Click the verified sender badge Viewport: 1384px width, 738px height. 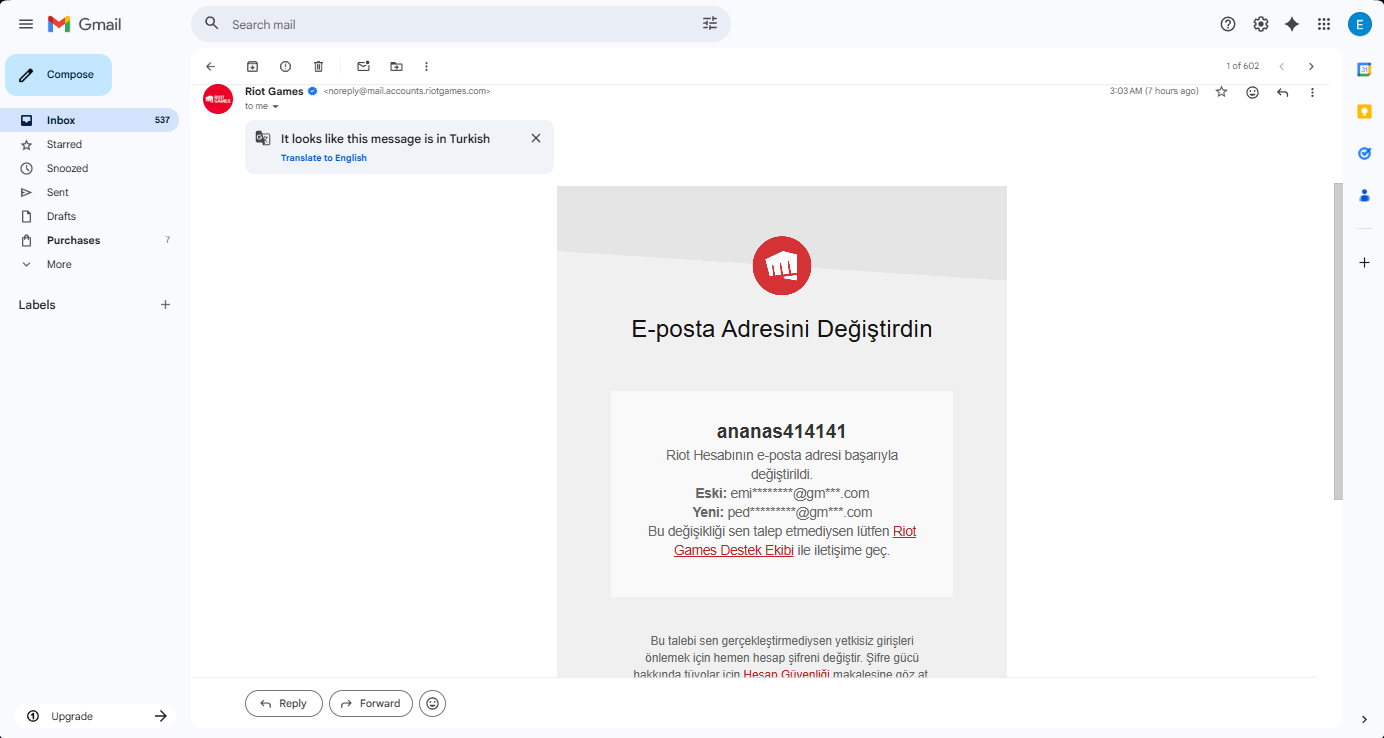pos(312,91)
